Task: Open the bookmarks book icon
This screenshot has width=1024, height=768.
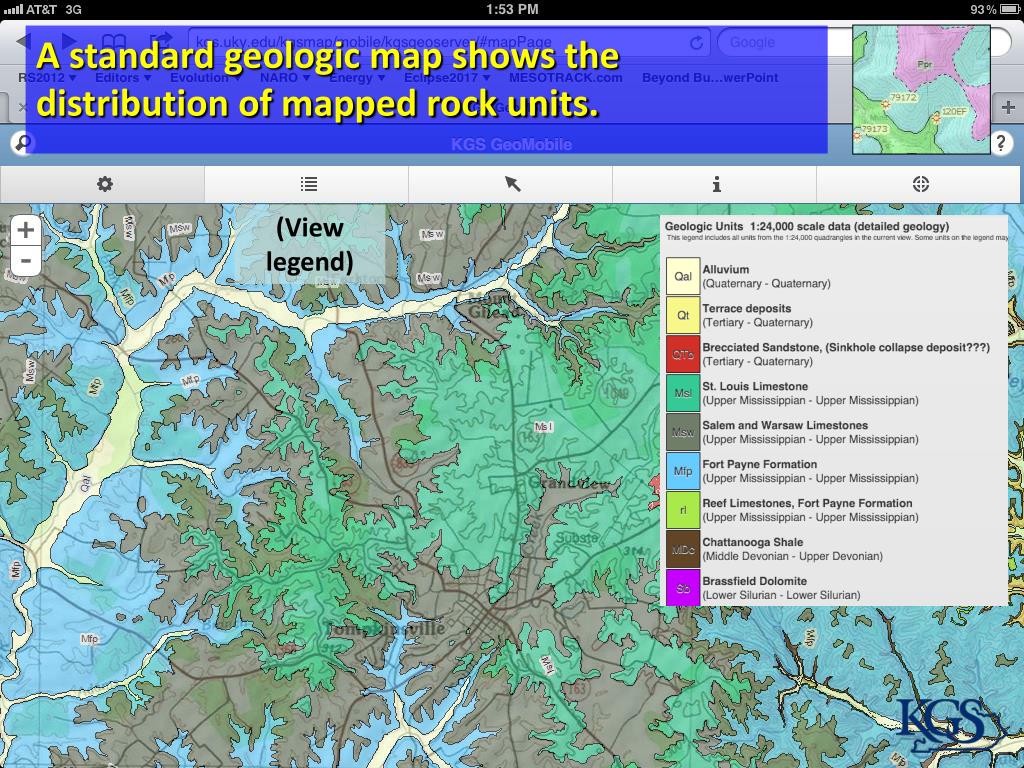Action: coord(114,42)
